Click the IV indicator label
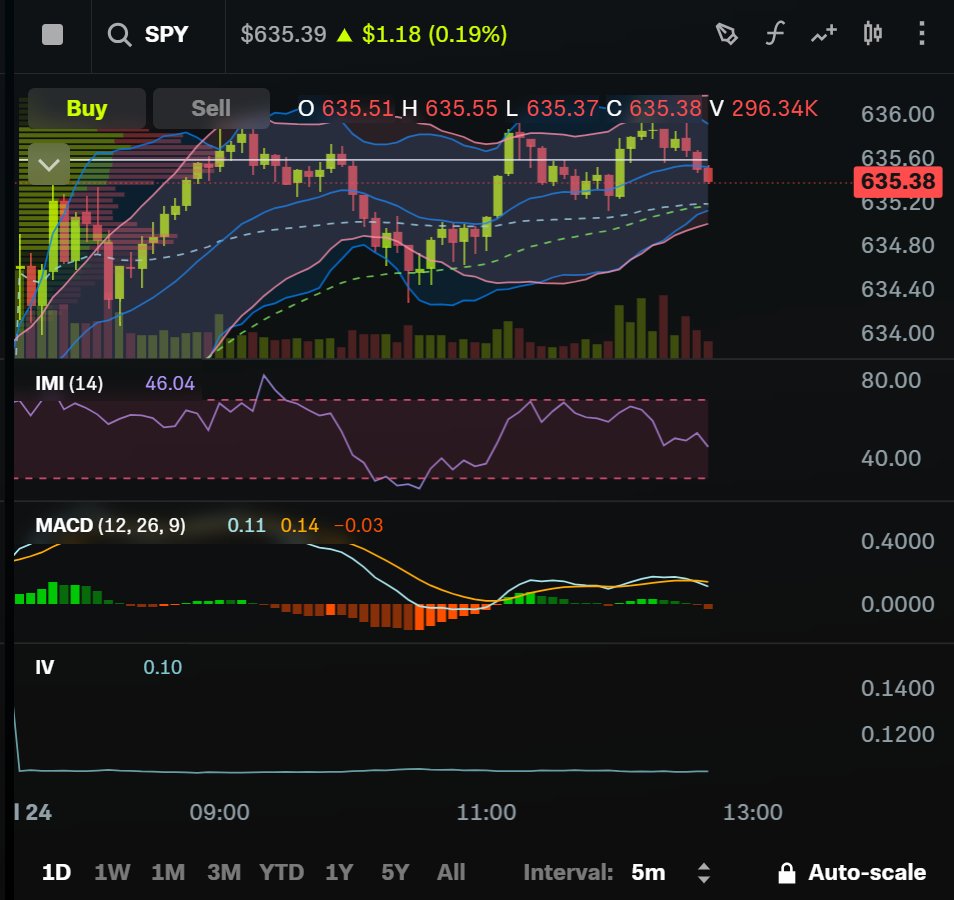 point(44,667)
